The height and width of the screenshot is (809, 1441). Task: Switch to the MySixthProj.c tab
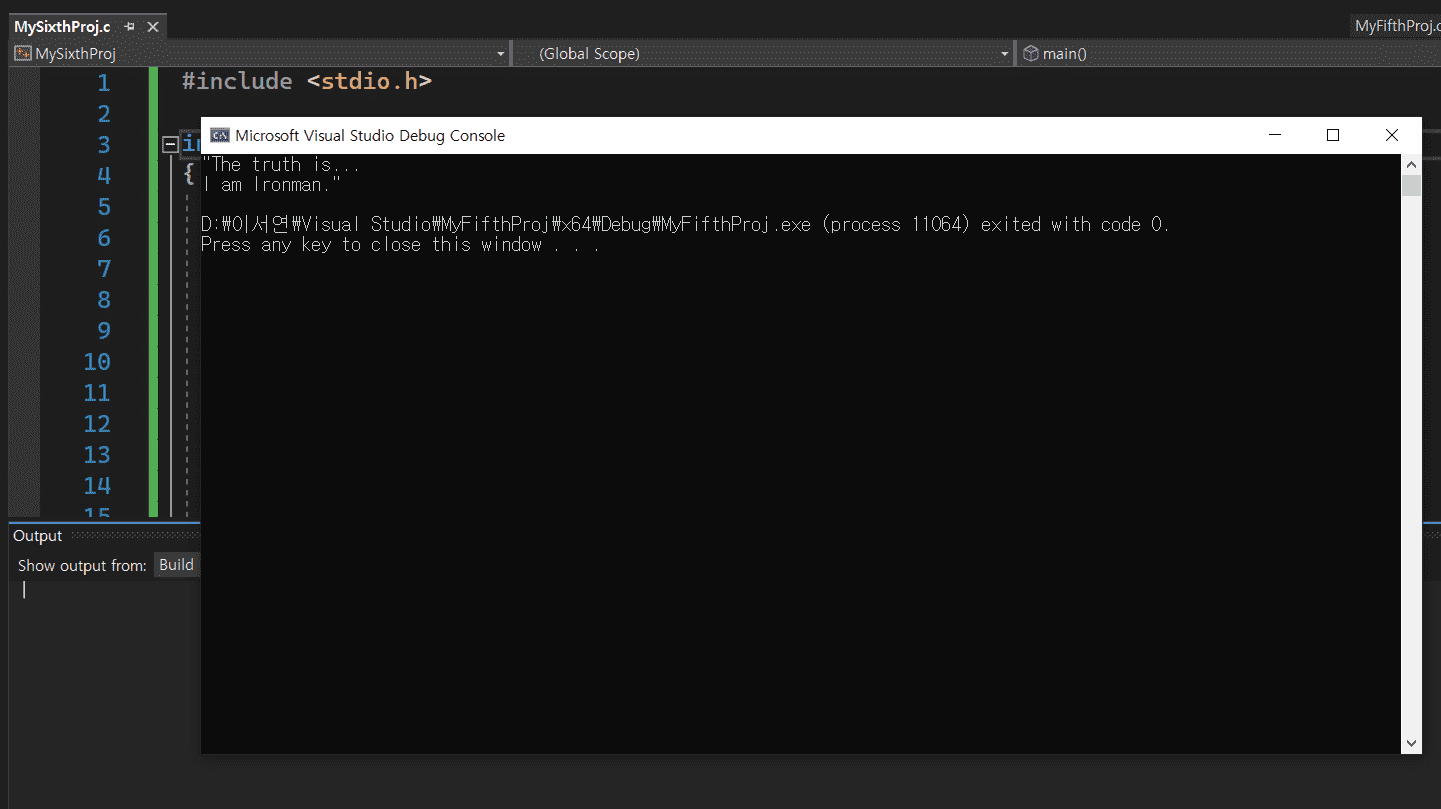click(62, 27)
